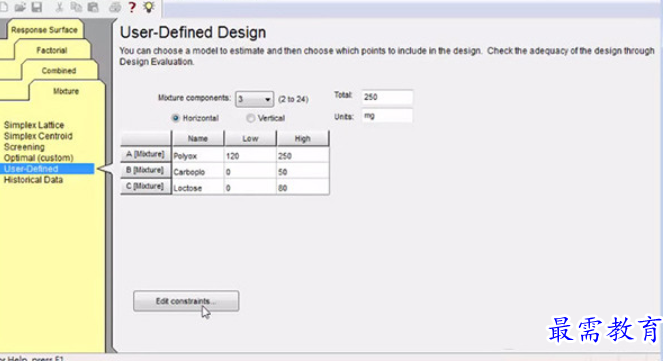Image resolution: width=670 pixels, height=361 pixels.
Task: Choose Optimal (custom) design
Action: 38,158
